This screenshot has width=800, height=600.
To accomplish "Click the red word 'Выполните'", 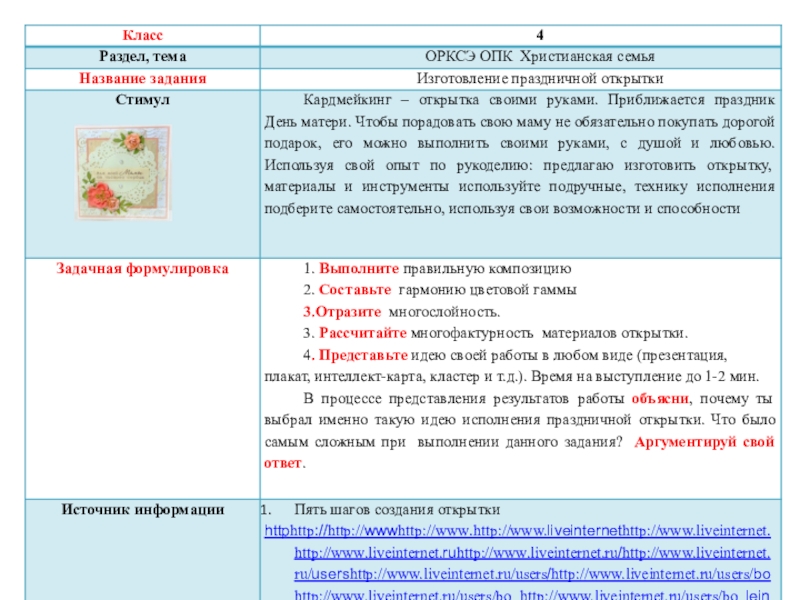I will [x=359, y=269].
